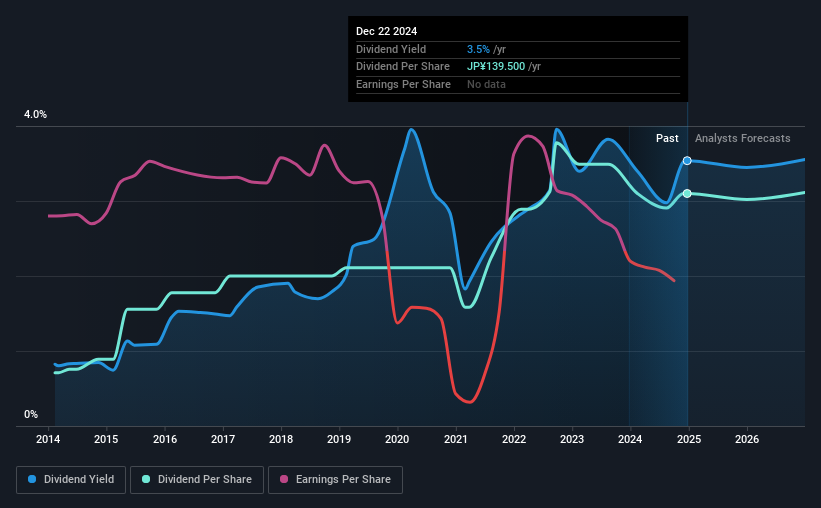This screenshot has width=821, height=508.
Task: Click the 2023 x-axis label
Action: pos(572,439)
